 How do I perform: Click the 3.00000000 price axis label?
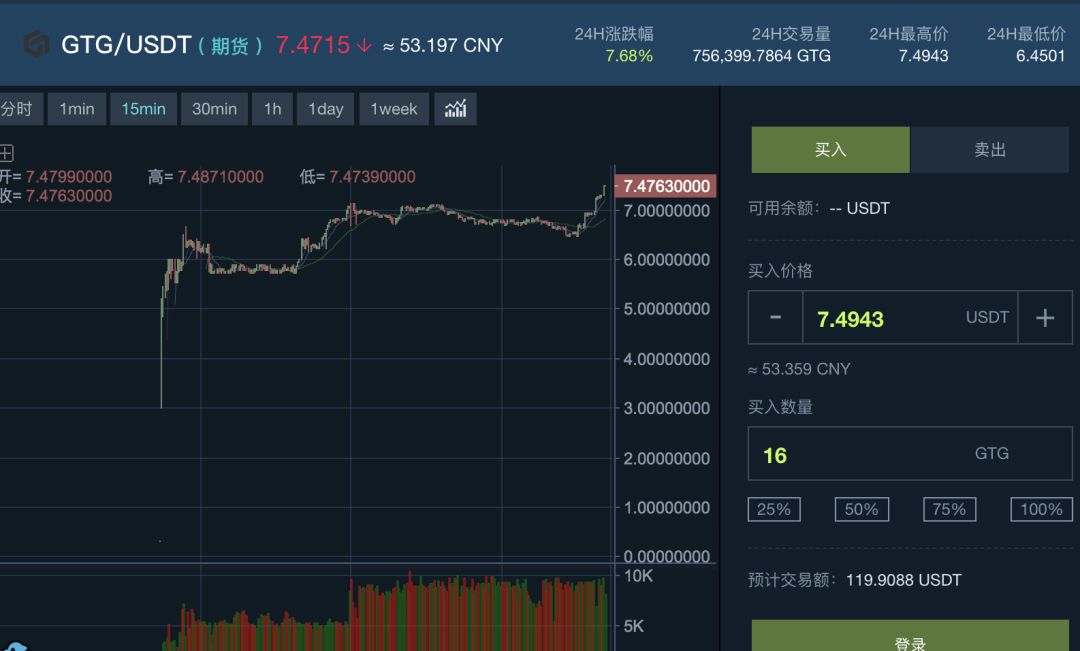666,408
